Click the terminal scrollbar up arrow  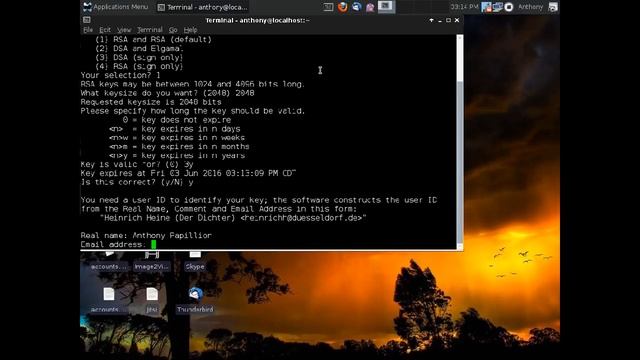[x=460, y=38]
